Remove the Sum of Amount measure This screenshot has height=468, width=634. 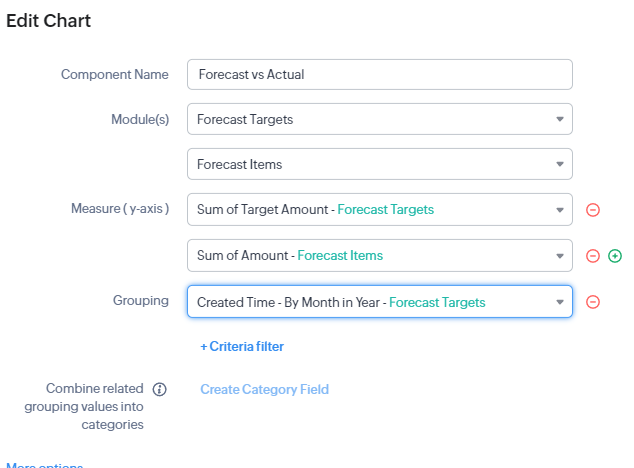tap(592, 256)
